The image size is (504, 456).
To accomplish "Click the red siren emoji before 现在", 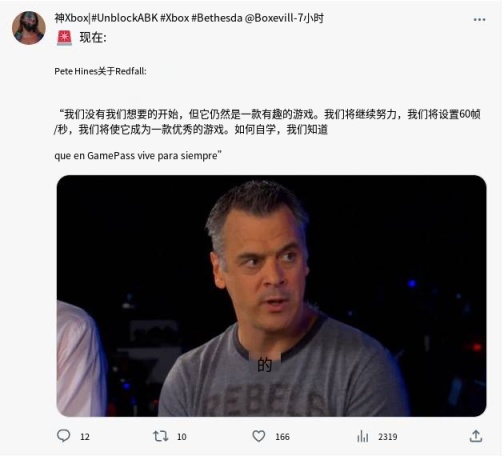I will 64,38.
